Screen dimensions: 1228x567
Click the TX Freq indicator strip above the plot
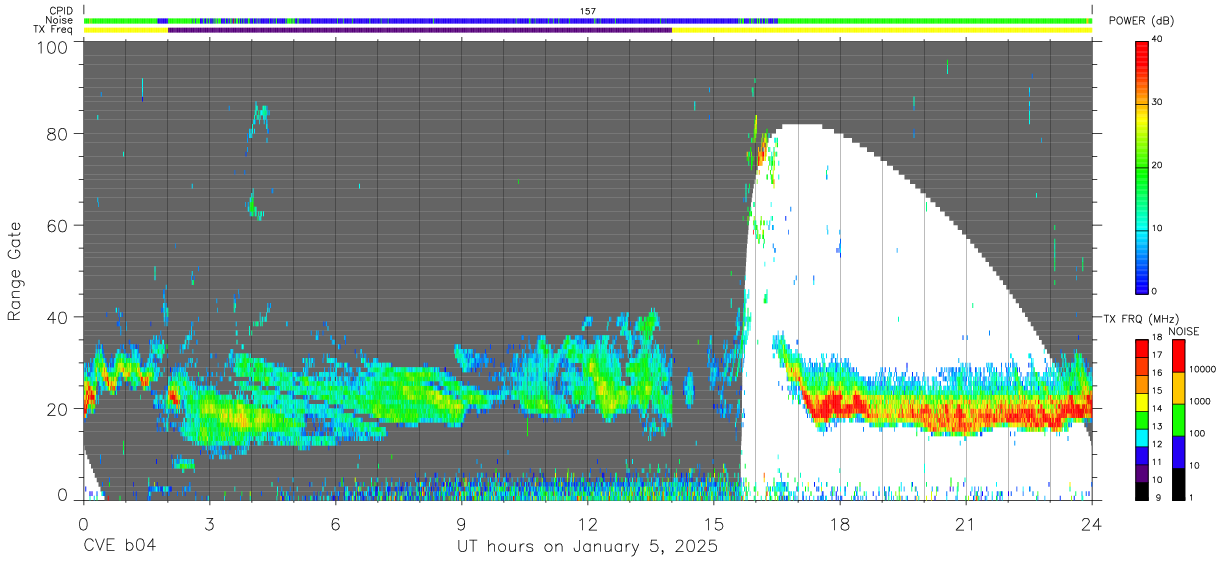pyautogui.click(x=588, y=30)
